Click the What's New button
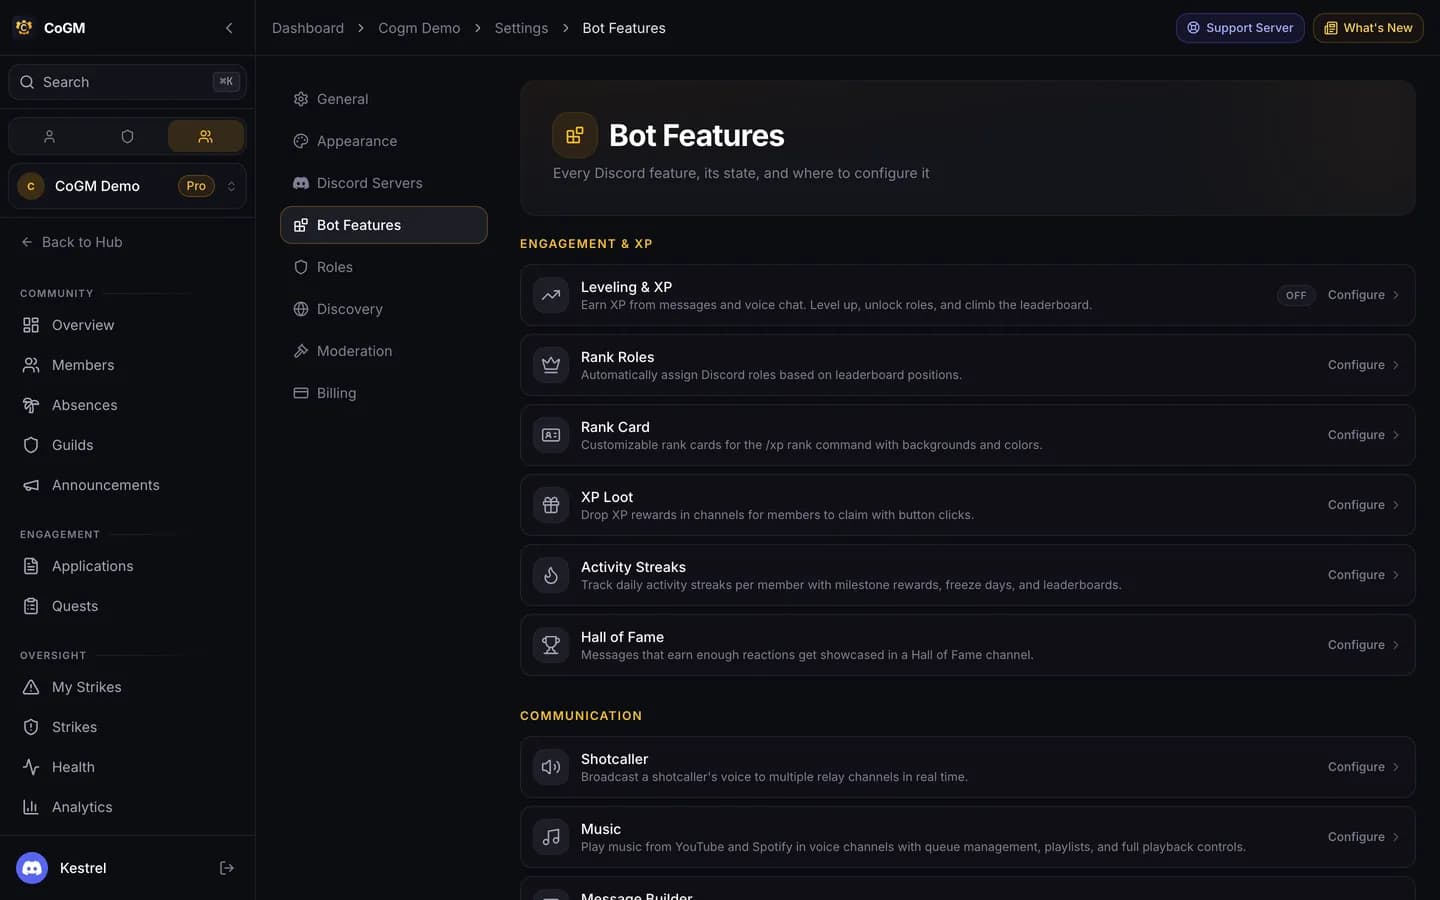Screen dimensions: 1440x900 [1368, 28]
